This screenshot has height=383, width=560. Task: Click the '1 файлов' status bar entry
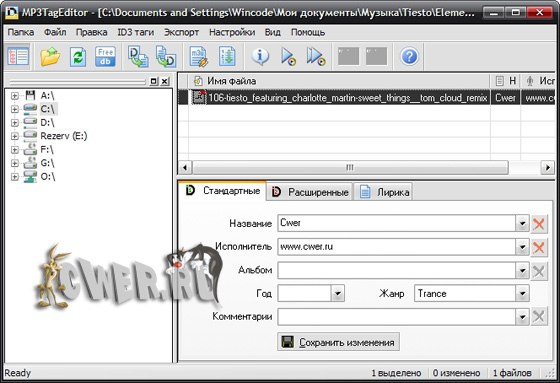[x=512, y=373]
